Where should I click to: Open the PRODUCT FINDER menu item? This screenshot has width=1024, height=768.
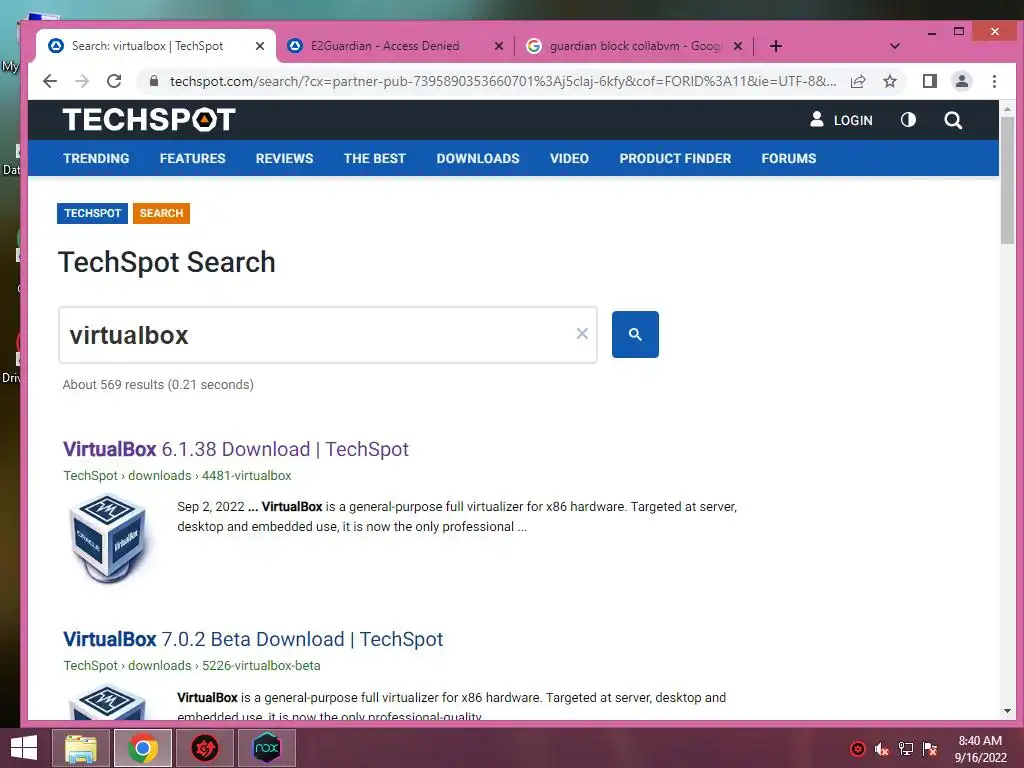click(x=675, y=159)
